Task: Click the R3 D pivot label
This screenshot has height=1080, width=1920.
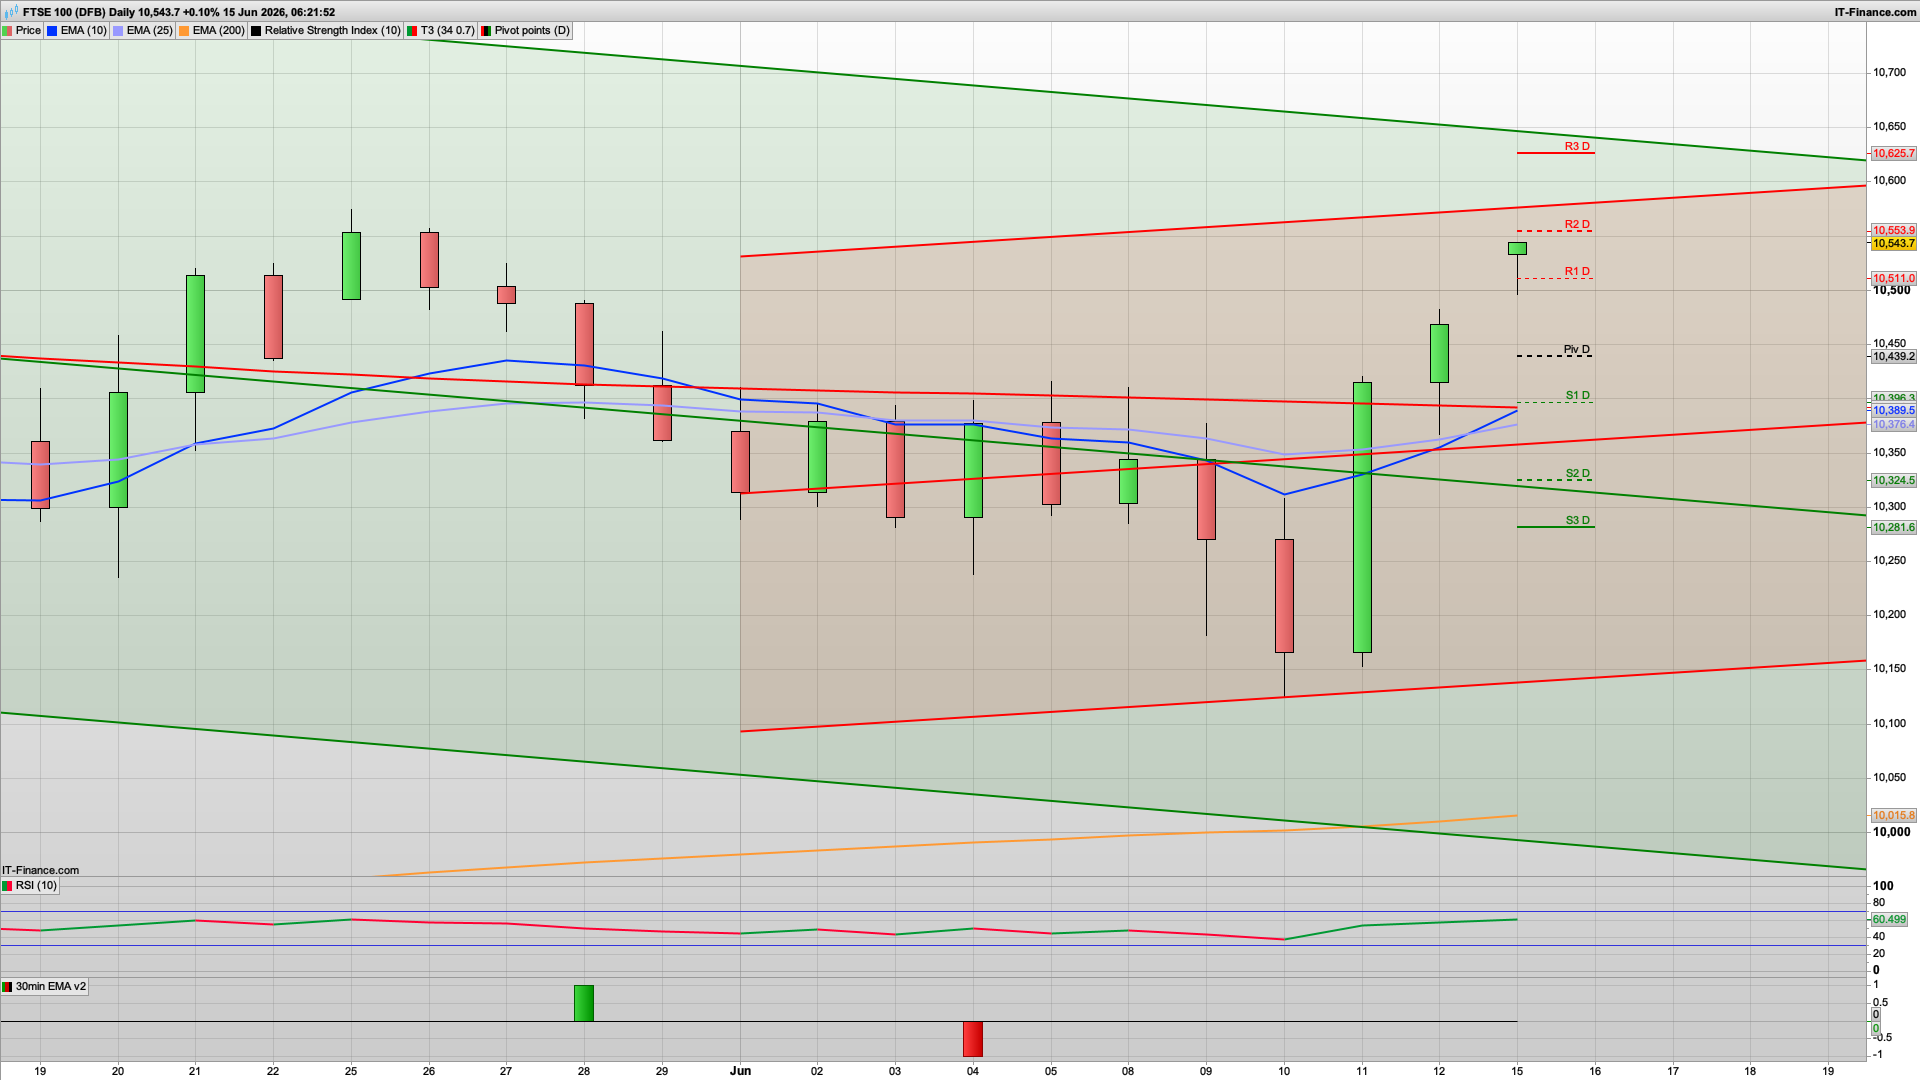Action: (1577, 147)
